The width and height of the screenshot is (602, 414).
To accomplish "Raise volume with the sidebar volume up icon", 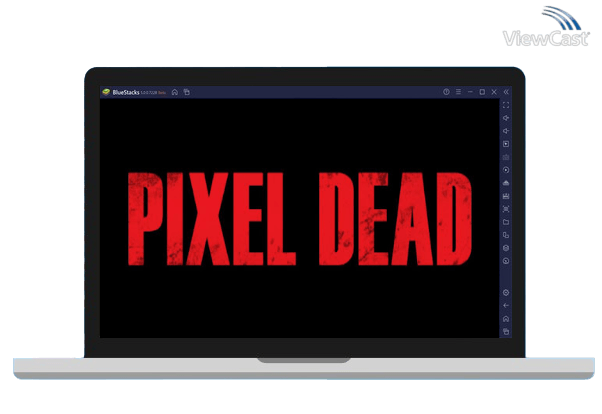I will tap(506, 118).
